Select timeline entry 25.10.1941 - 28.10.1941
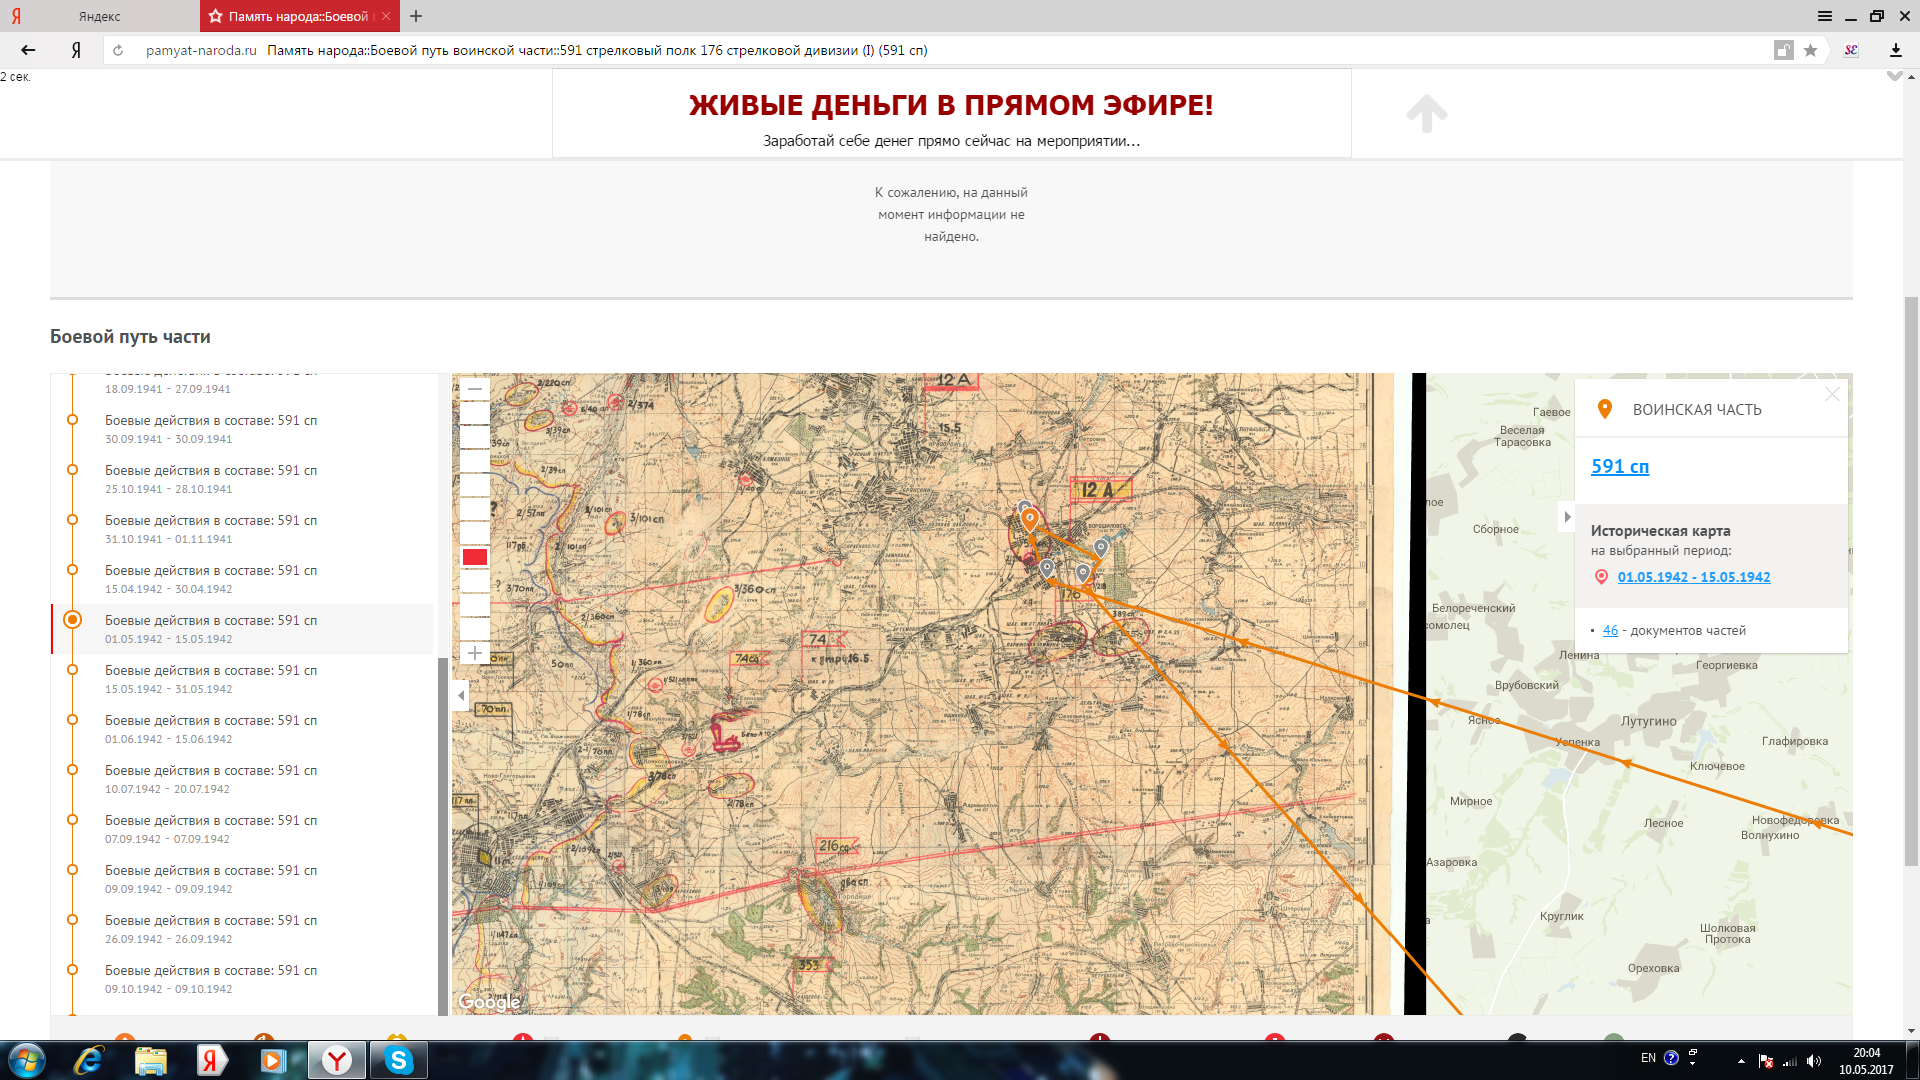 [x=210, y=479]
